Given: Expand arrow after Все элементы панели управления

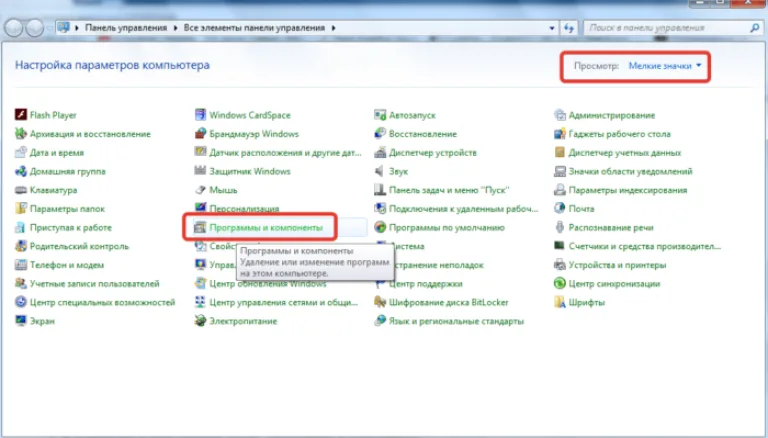Looking at the screenshot, I should [334, 28].
